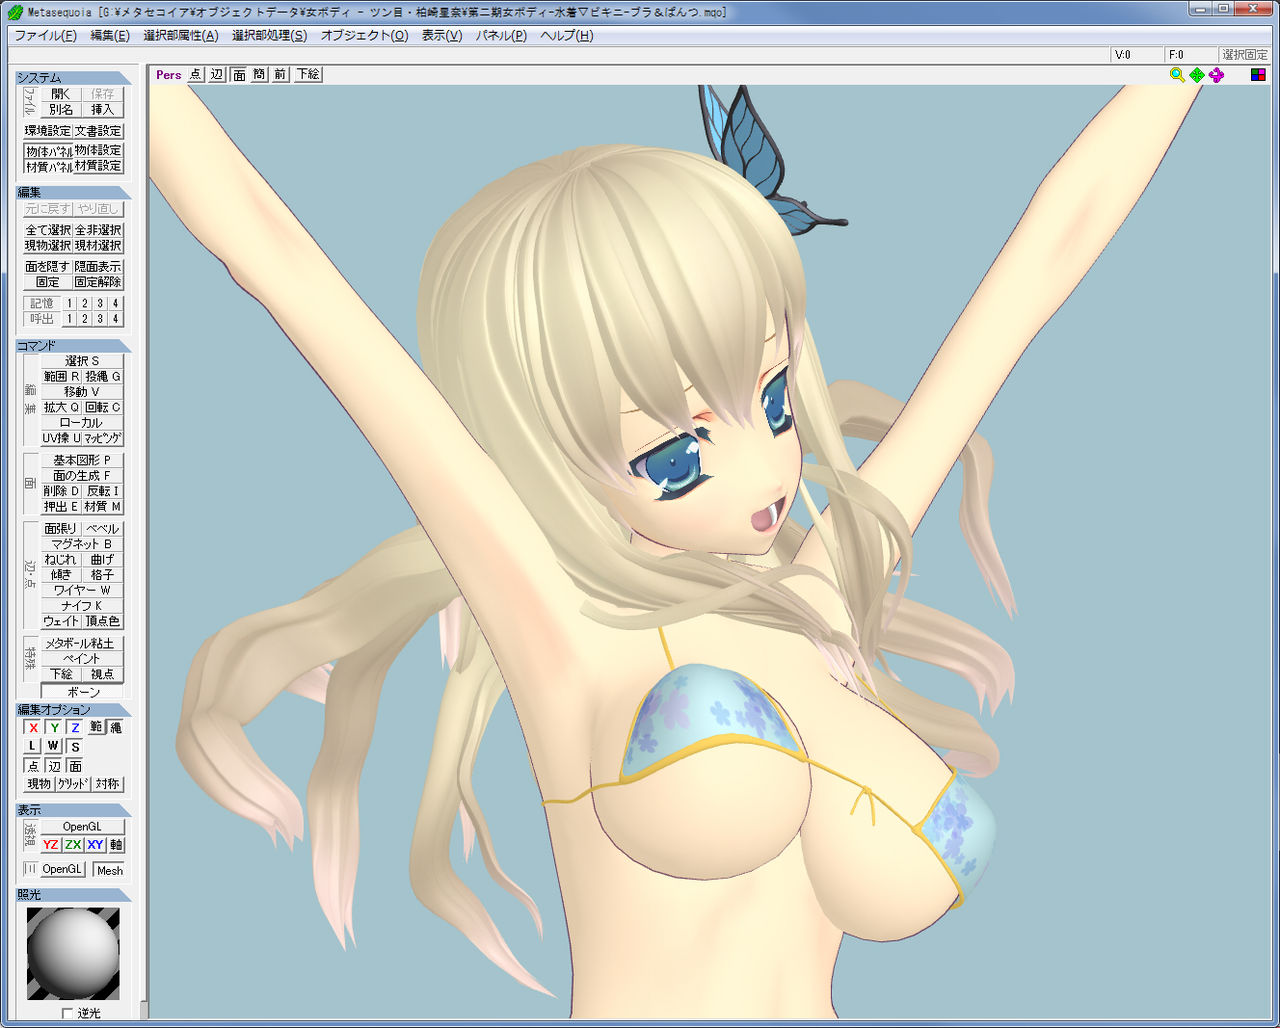Click slot 1 in the 記憶 row
The width and height of the screenshot is (1280, 1028).
click(x=70, y=304)
